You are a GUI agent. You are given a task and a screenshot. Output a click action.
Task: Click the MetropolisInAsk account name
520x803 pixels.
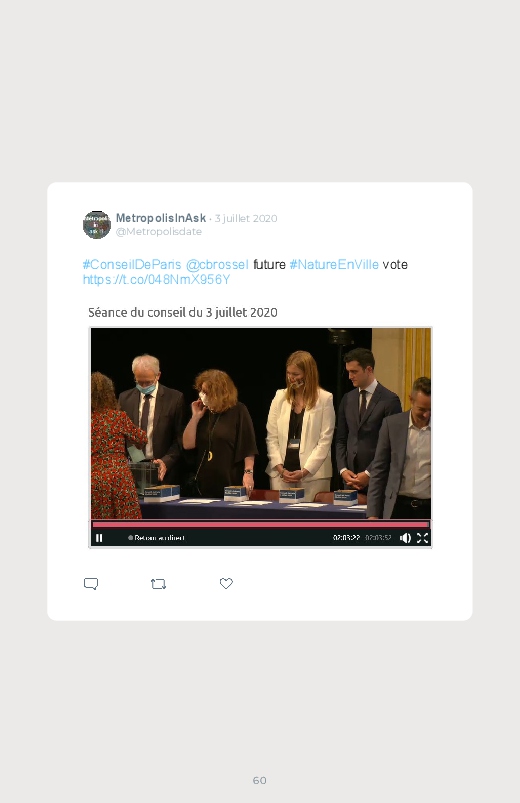coord(161,218)
